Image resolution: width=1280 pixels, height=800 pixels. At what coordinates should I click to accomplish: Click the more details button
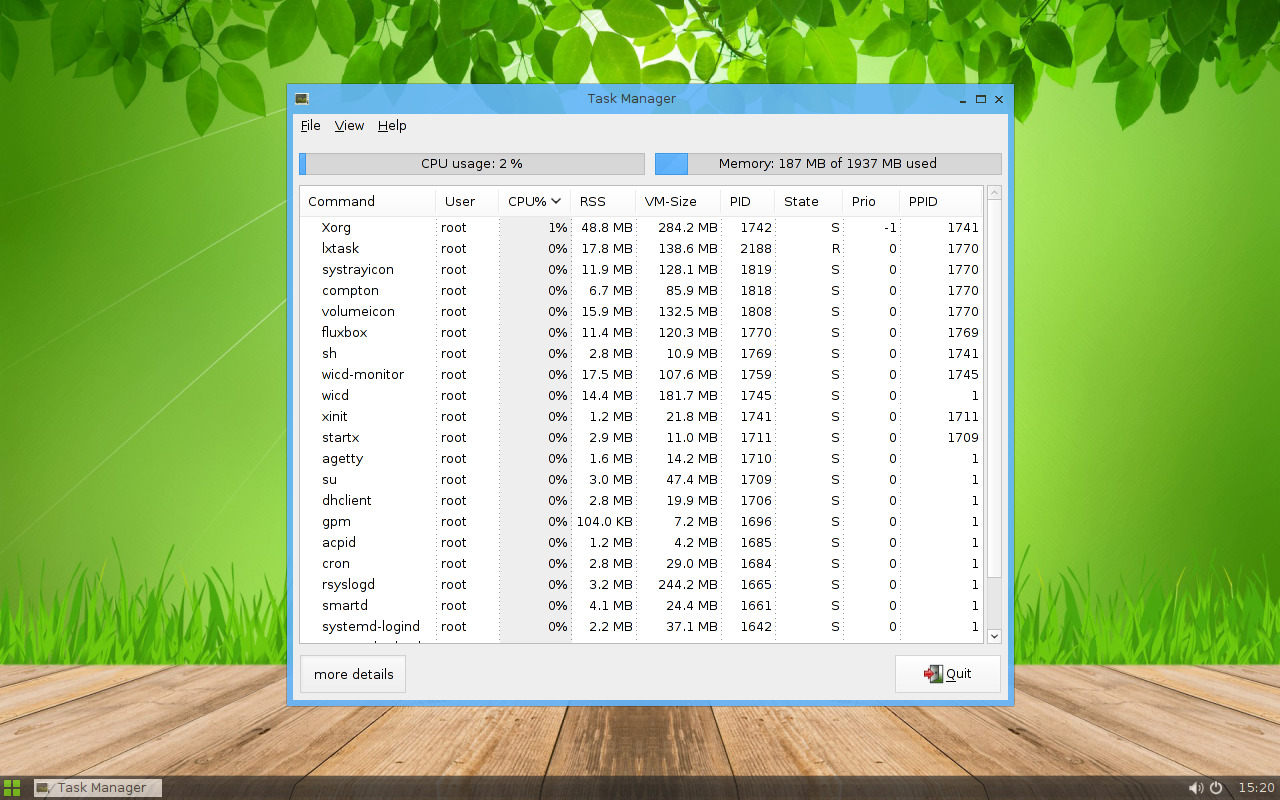[x=353, y=674]
